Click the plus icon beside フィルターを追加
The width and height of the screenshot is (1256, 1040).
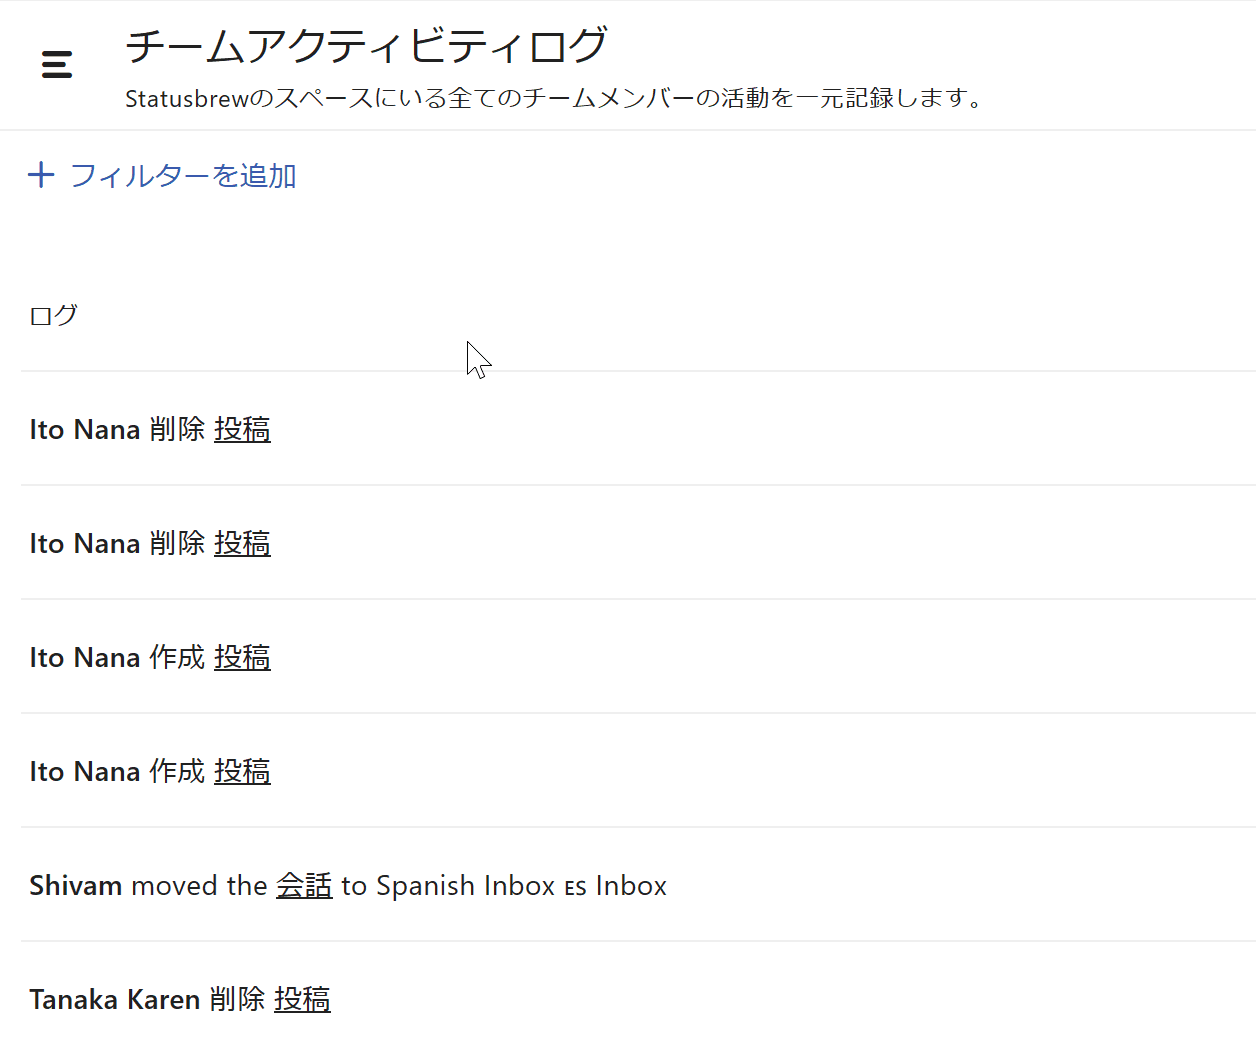(x=41, y=175)
